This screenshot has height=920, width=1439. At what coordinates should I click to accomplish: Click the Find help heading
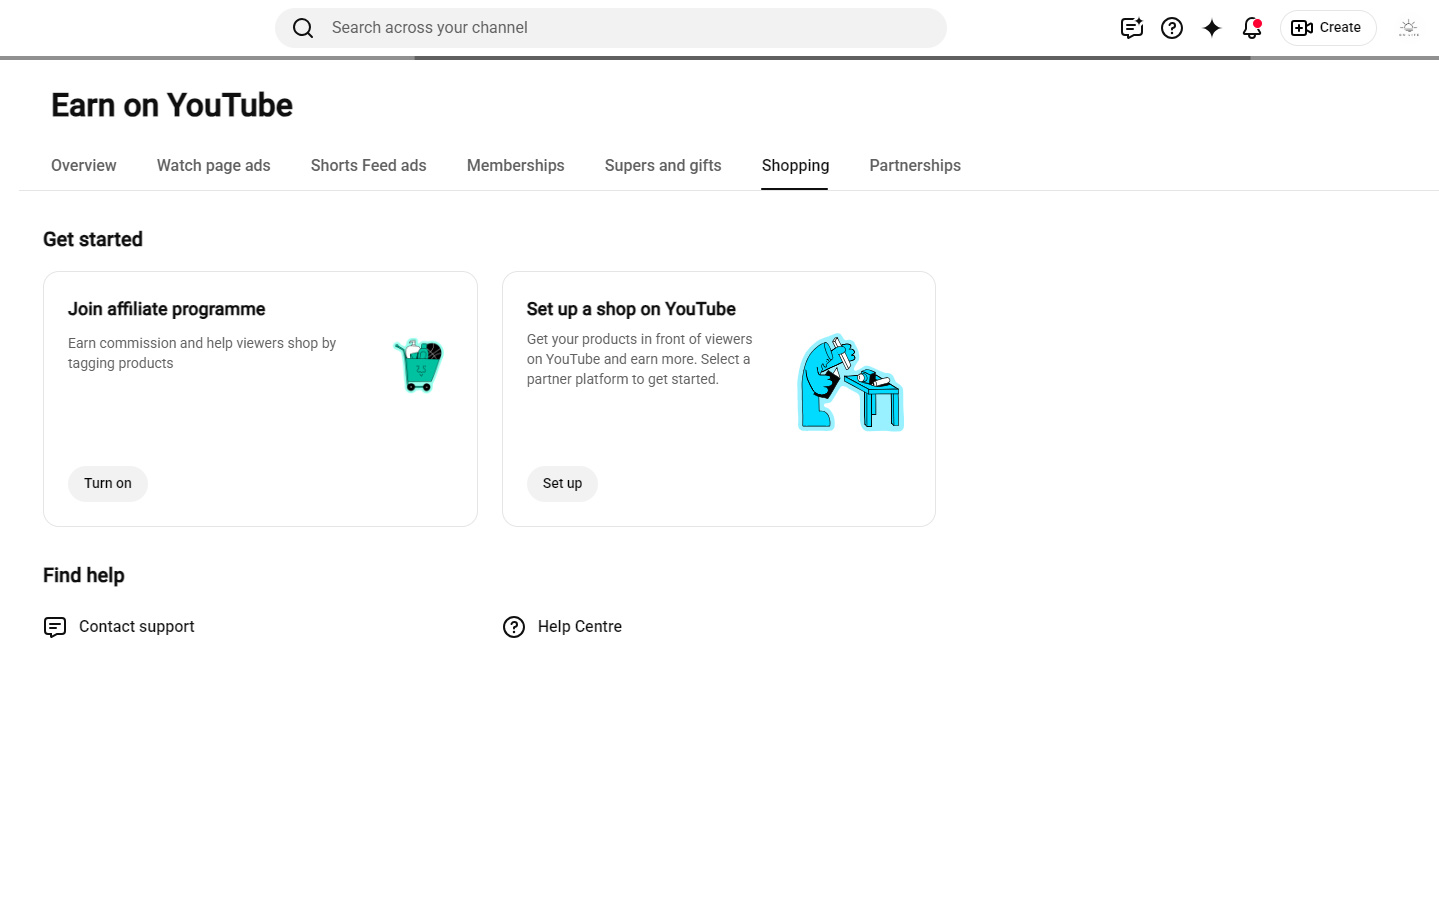(84, 576)
